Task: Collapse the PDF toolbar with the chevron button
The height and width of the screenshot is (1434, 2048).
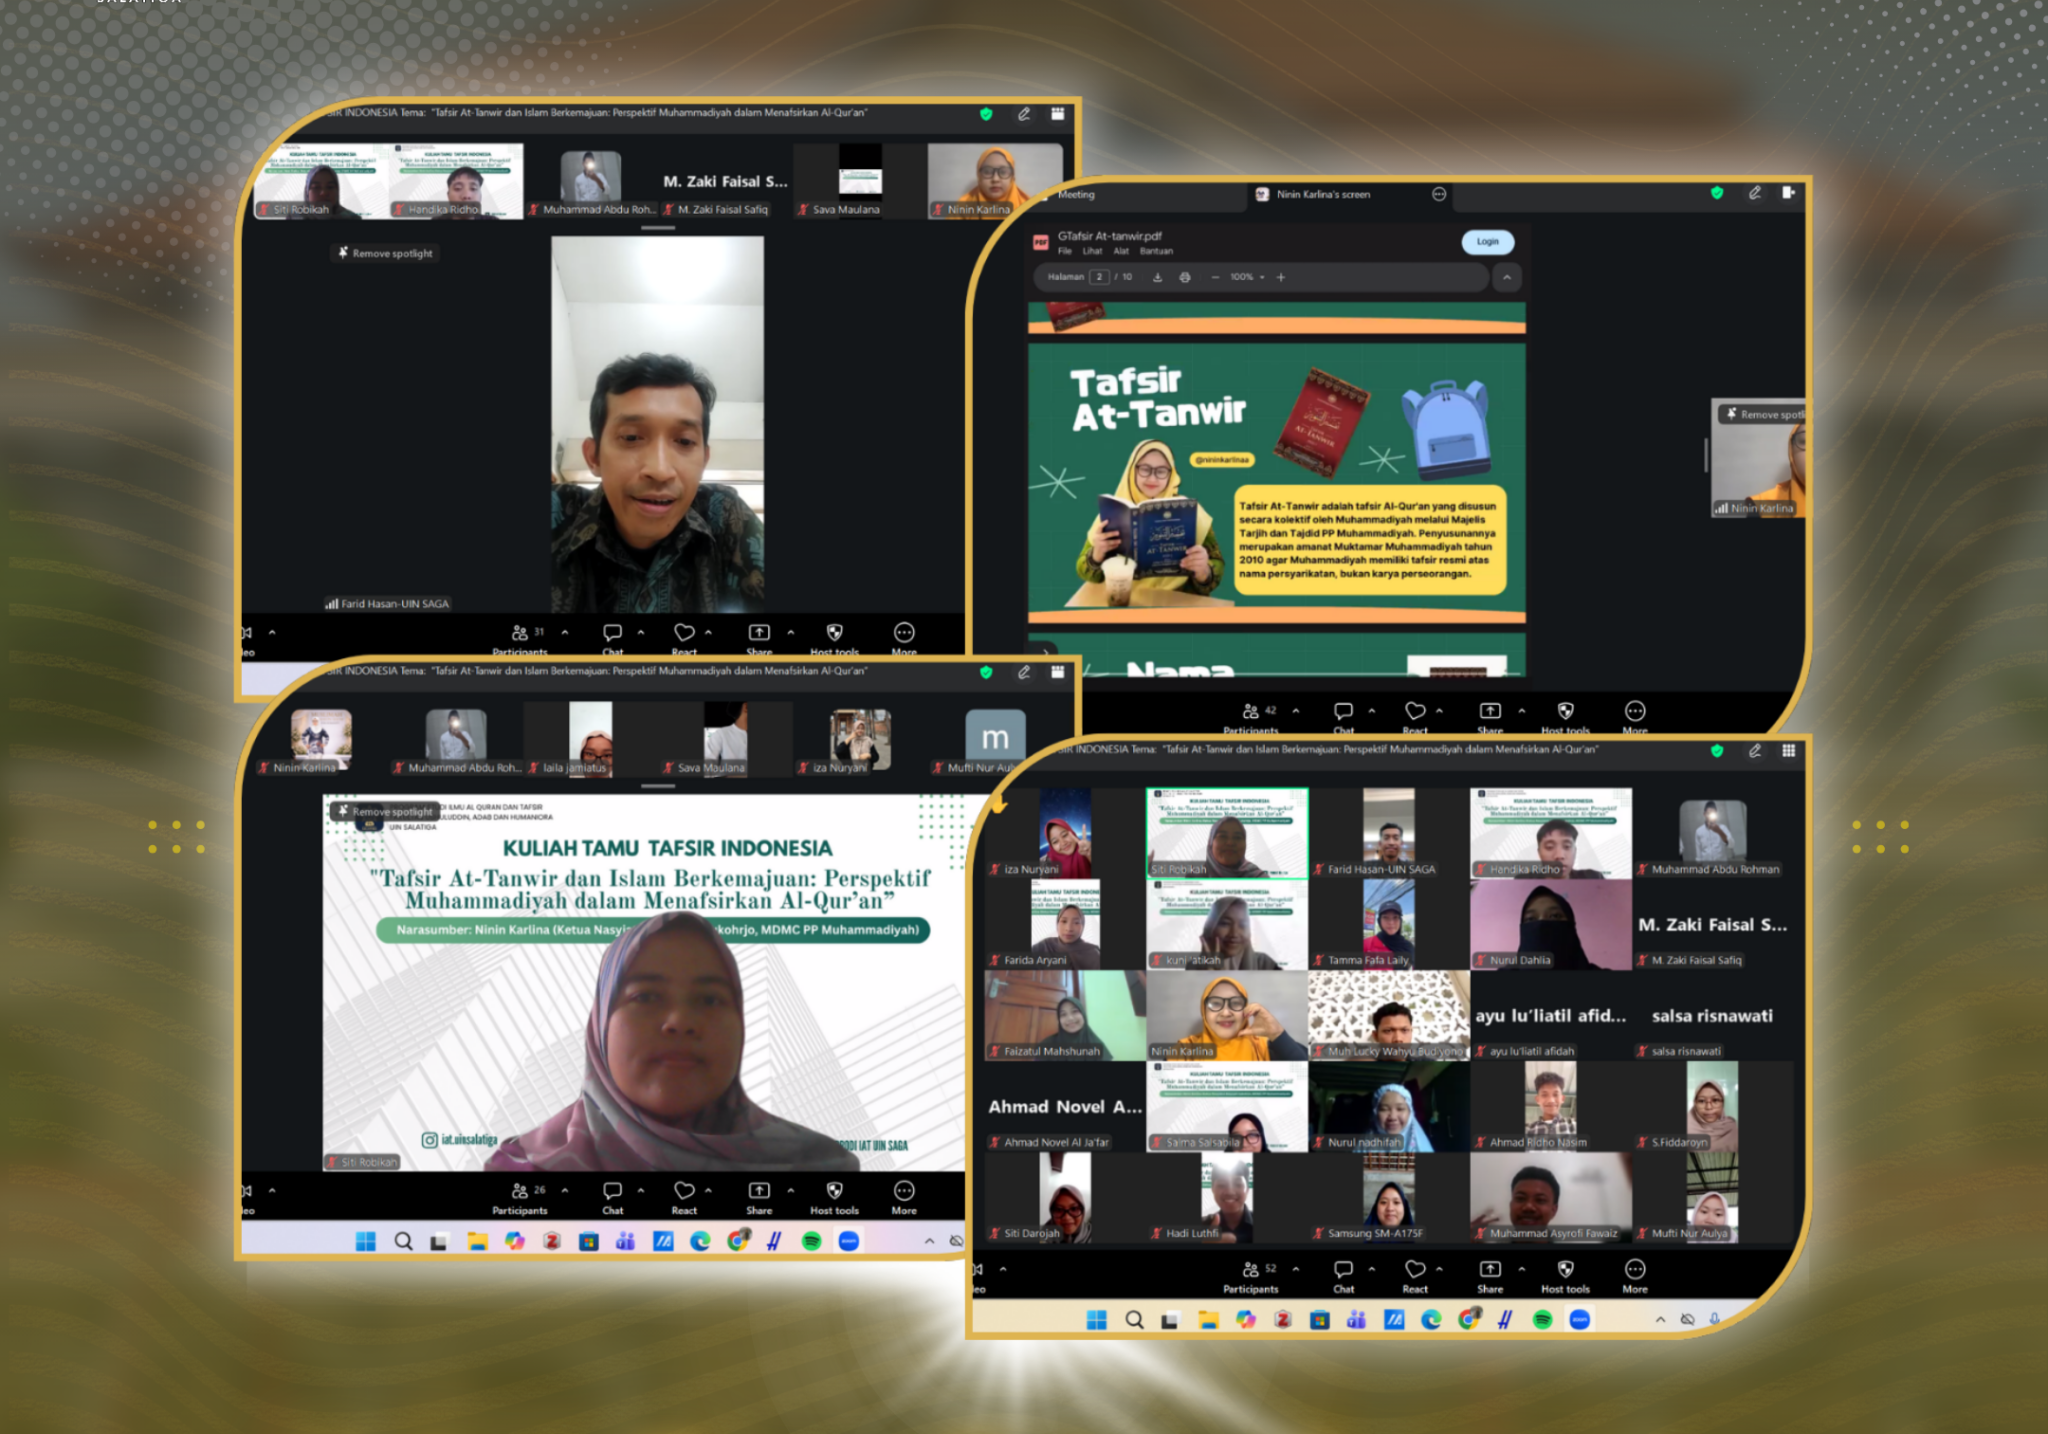Action: click(1506, 277)
